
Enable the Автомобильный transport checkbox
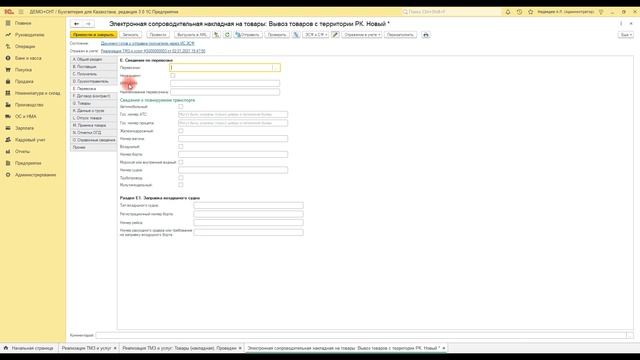(181, 107)
